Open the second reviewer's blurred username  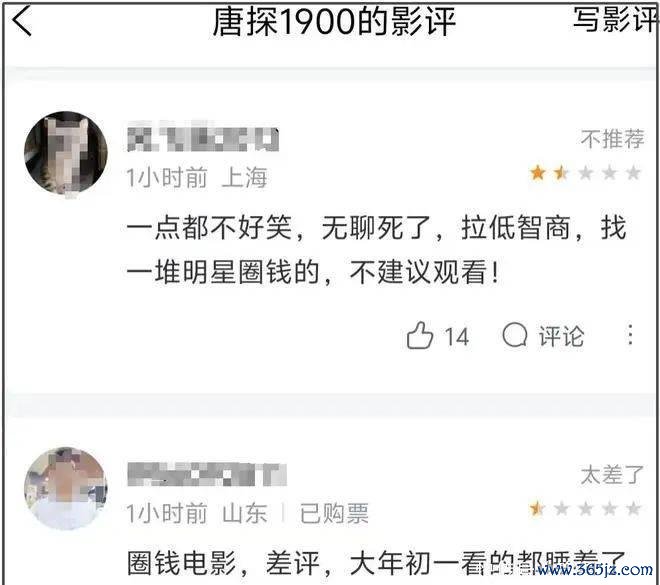click(x=207, y=474)
